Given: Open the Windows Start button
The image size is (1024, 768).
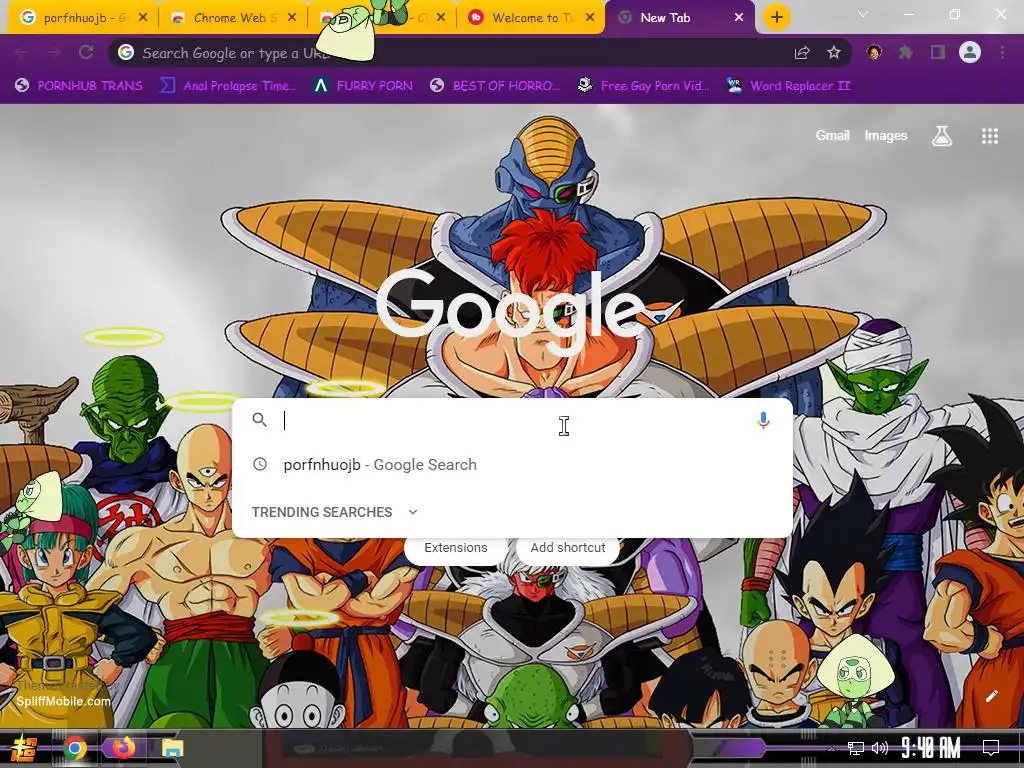Looking at the screenshot, I should pyautogui.click(x=23, y=748).
